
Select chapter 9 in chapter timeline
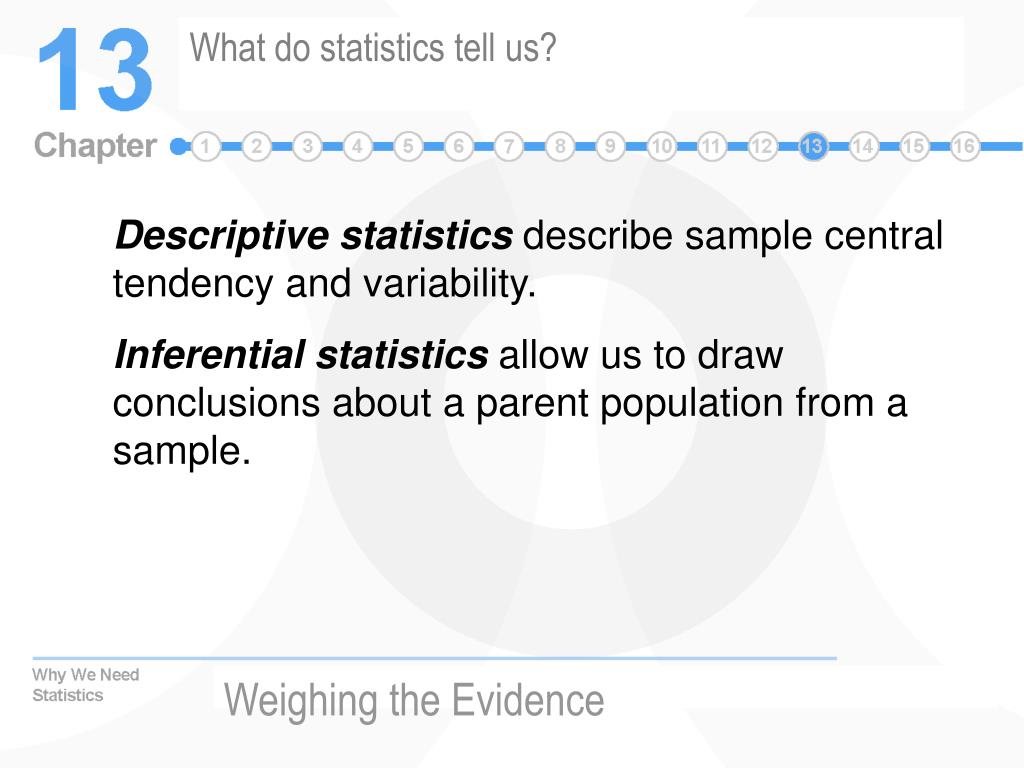[x=610, y=146]
